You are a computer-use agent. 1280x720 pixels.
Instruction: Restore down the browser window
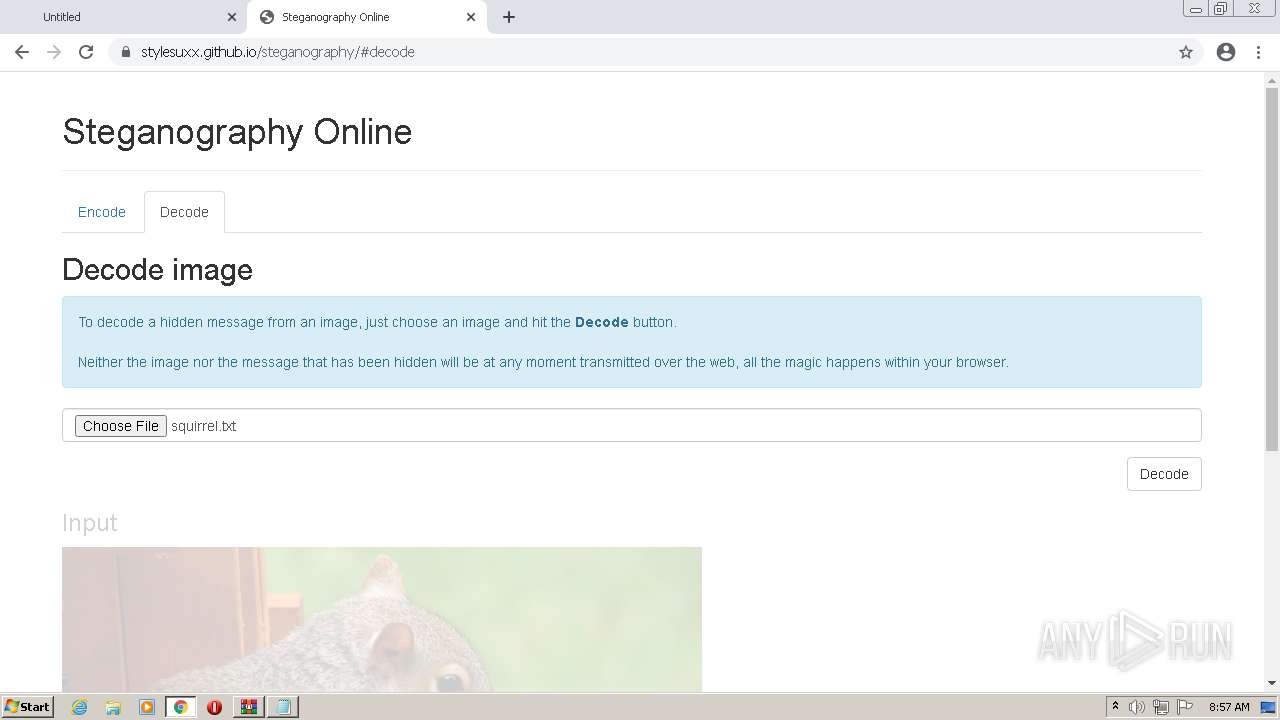click(1220, 8)
